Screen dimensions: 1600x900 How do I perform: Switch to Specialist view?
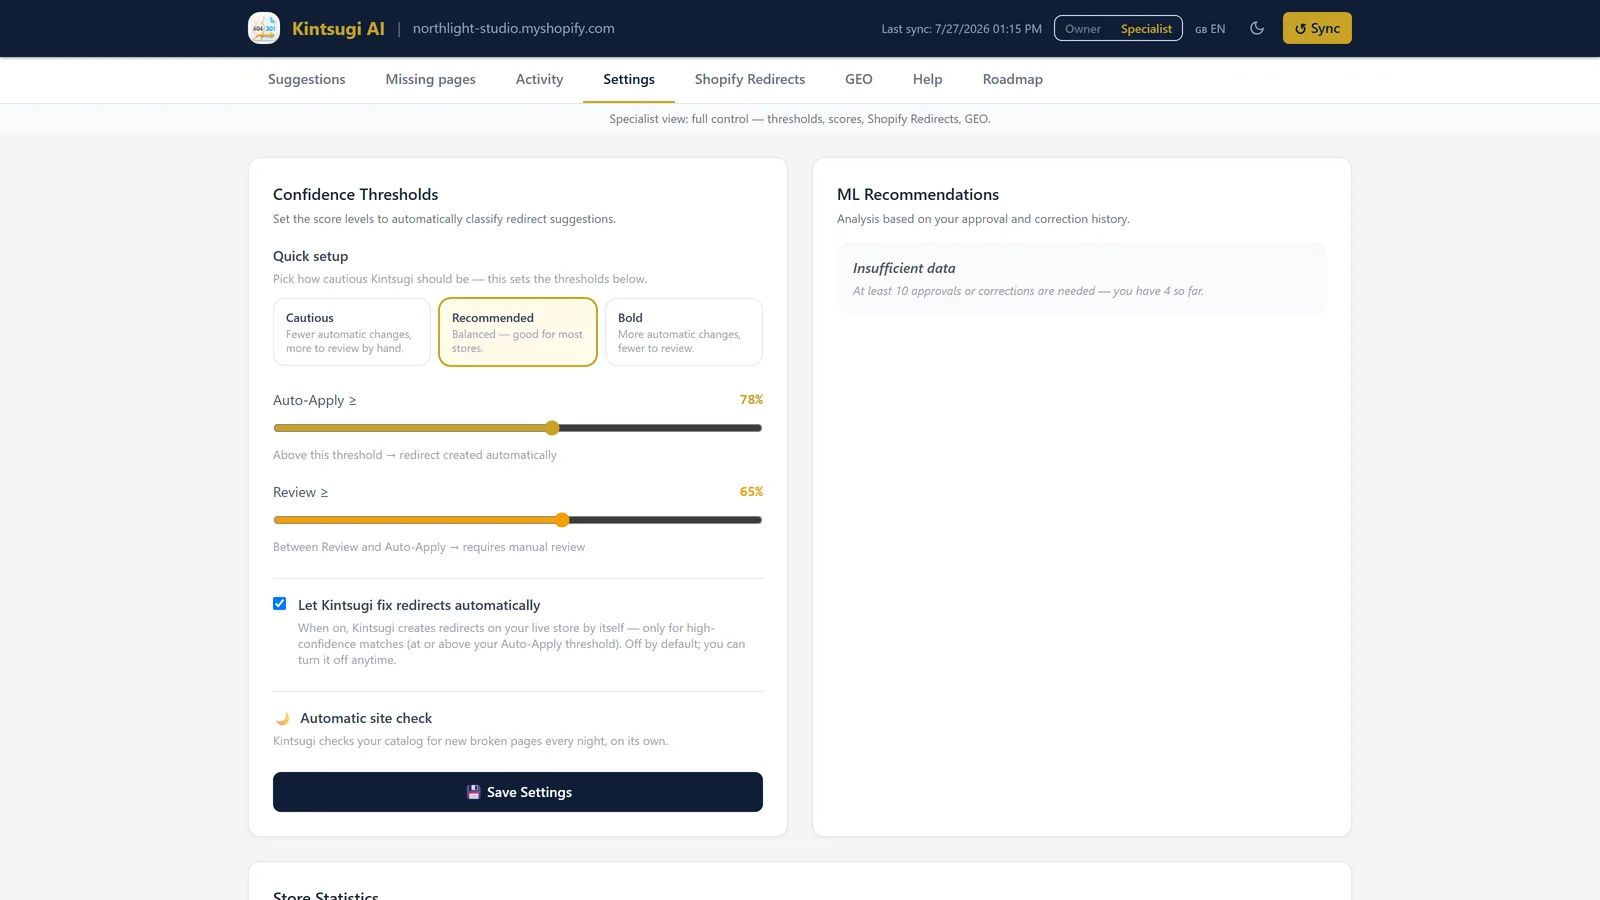1146,29
